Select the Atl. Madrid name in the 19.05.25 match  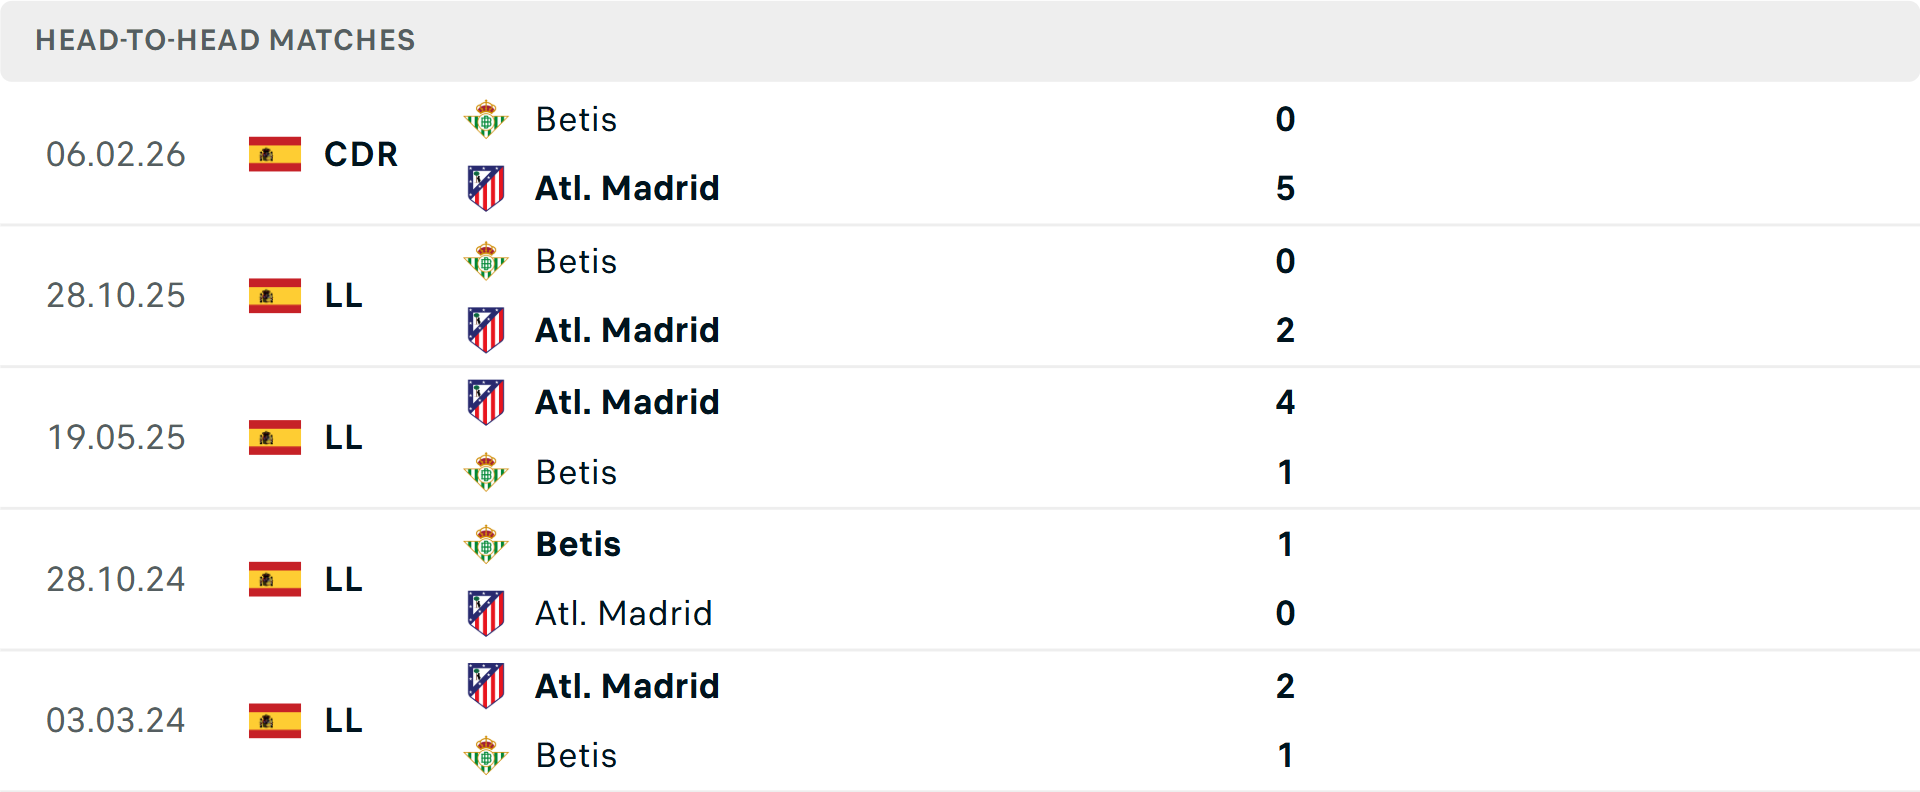(627, 401)
